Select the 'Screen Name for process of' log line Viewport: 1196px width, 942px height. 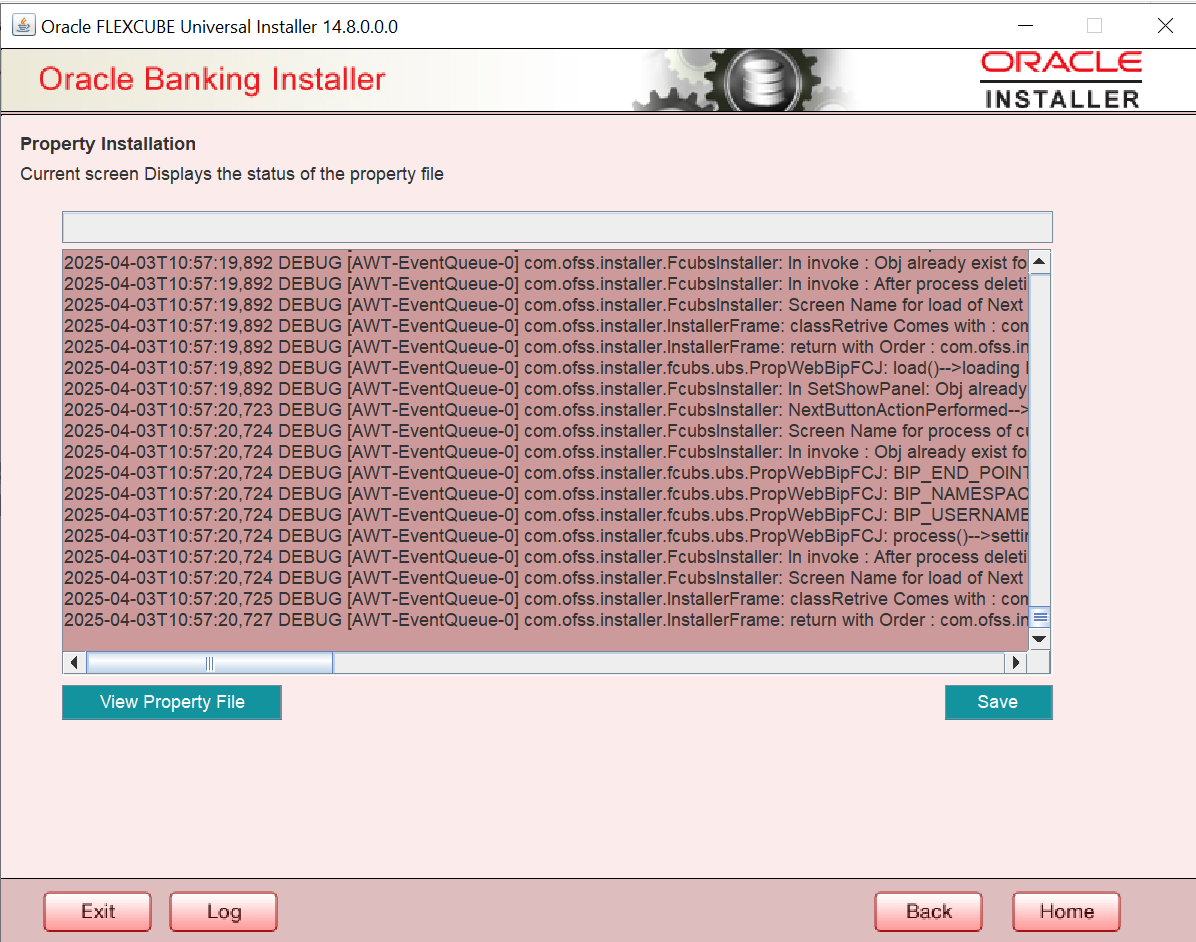pos(545,431)
